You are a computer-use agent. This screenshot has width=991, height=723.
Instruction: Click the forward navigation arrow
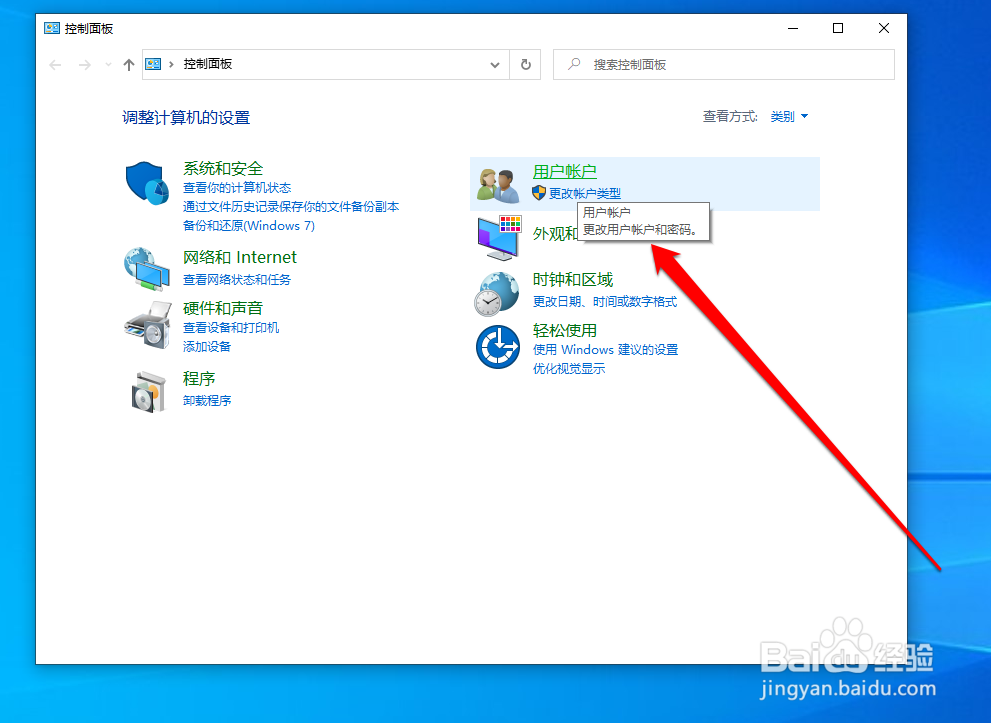(84, 64)
